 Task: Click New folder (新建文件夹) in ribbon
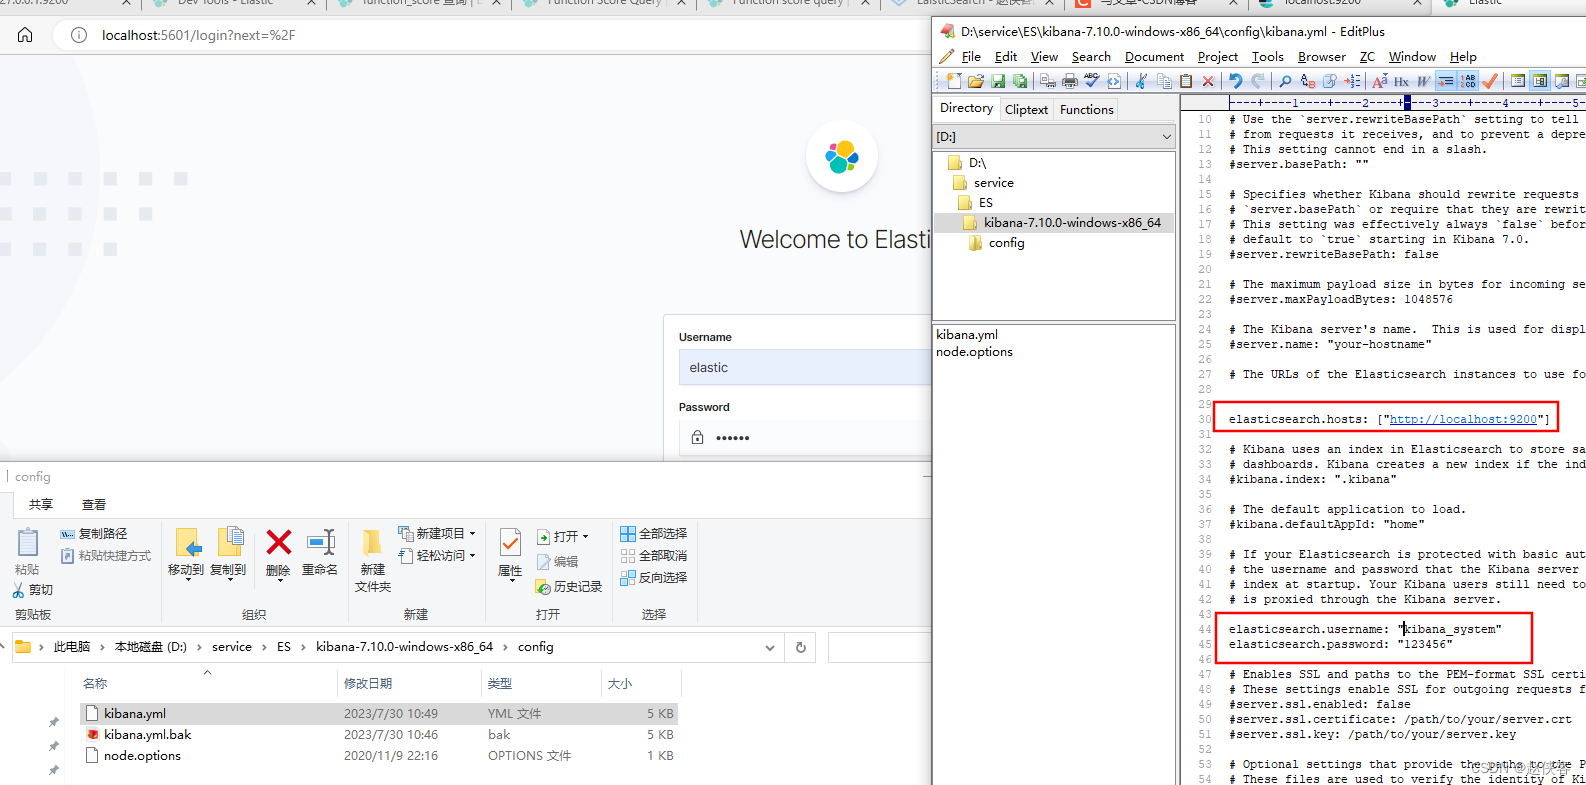(372, 560)
